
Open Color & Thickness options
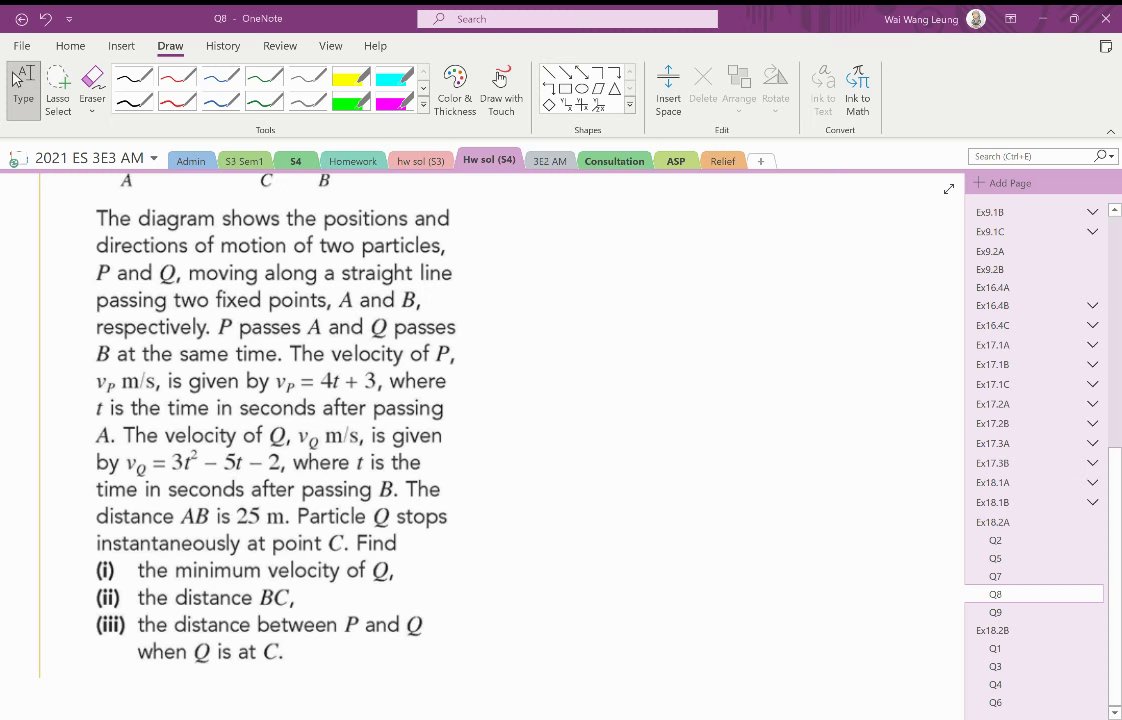pos(455,91)
